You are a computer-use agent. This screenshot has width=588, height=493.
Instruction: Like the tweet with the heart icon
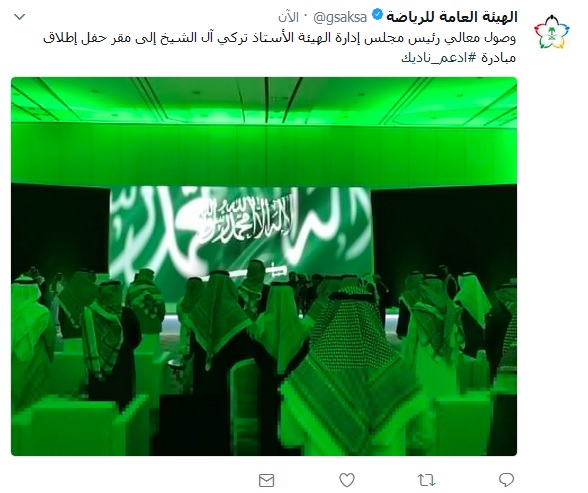(346, 480)
